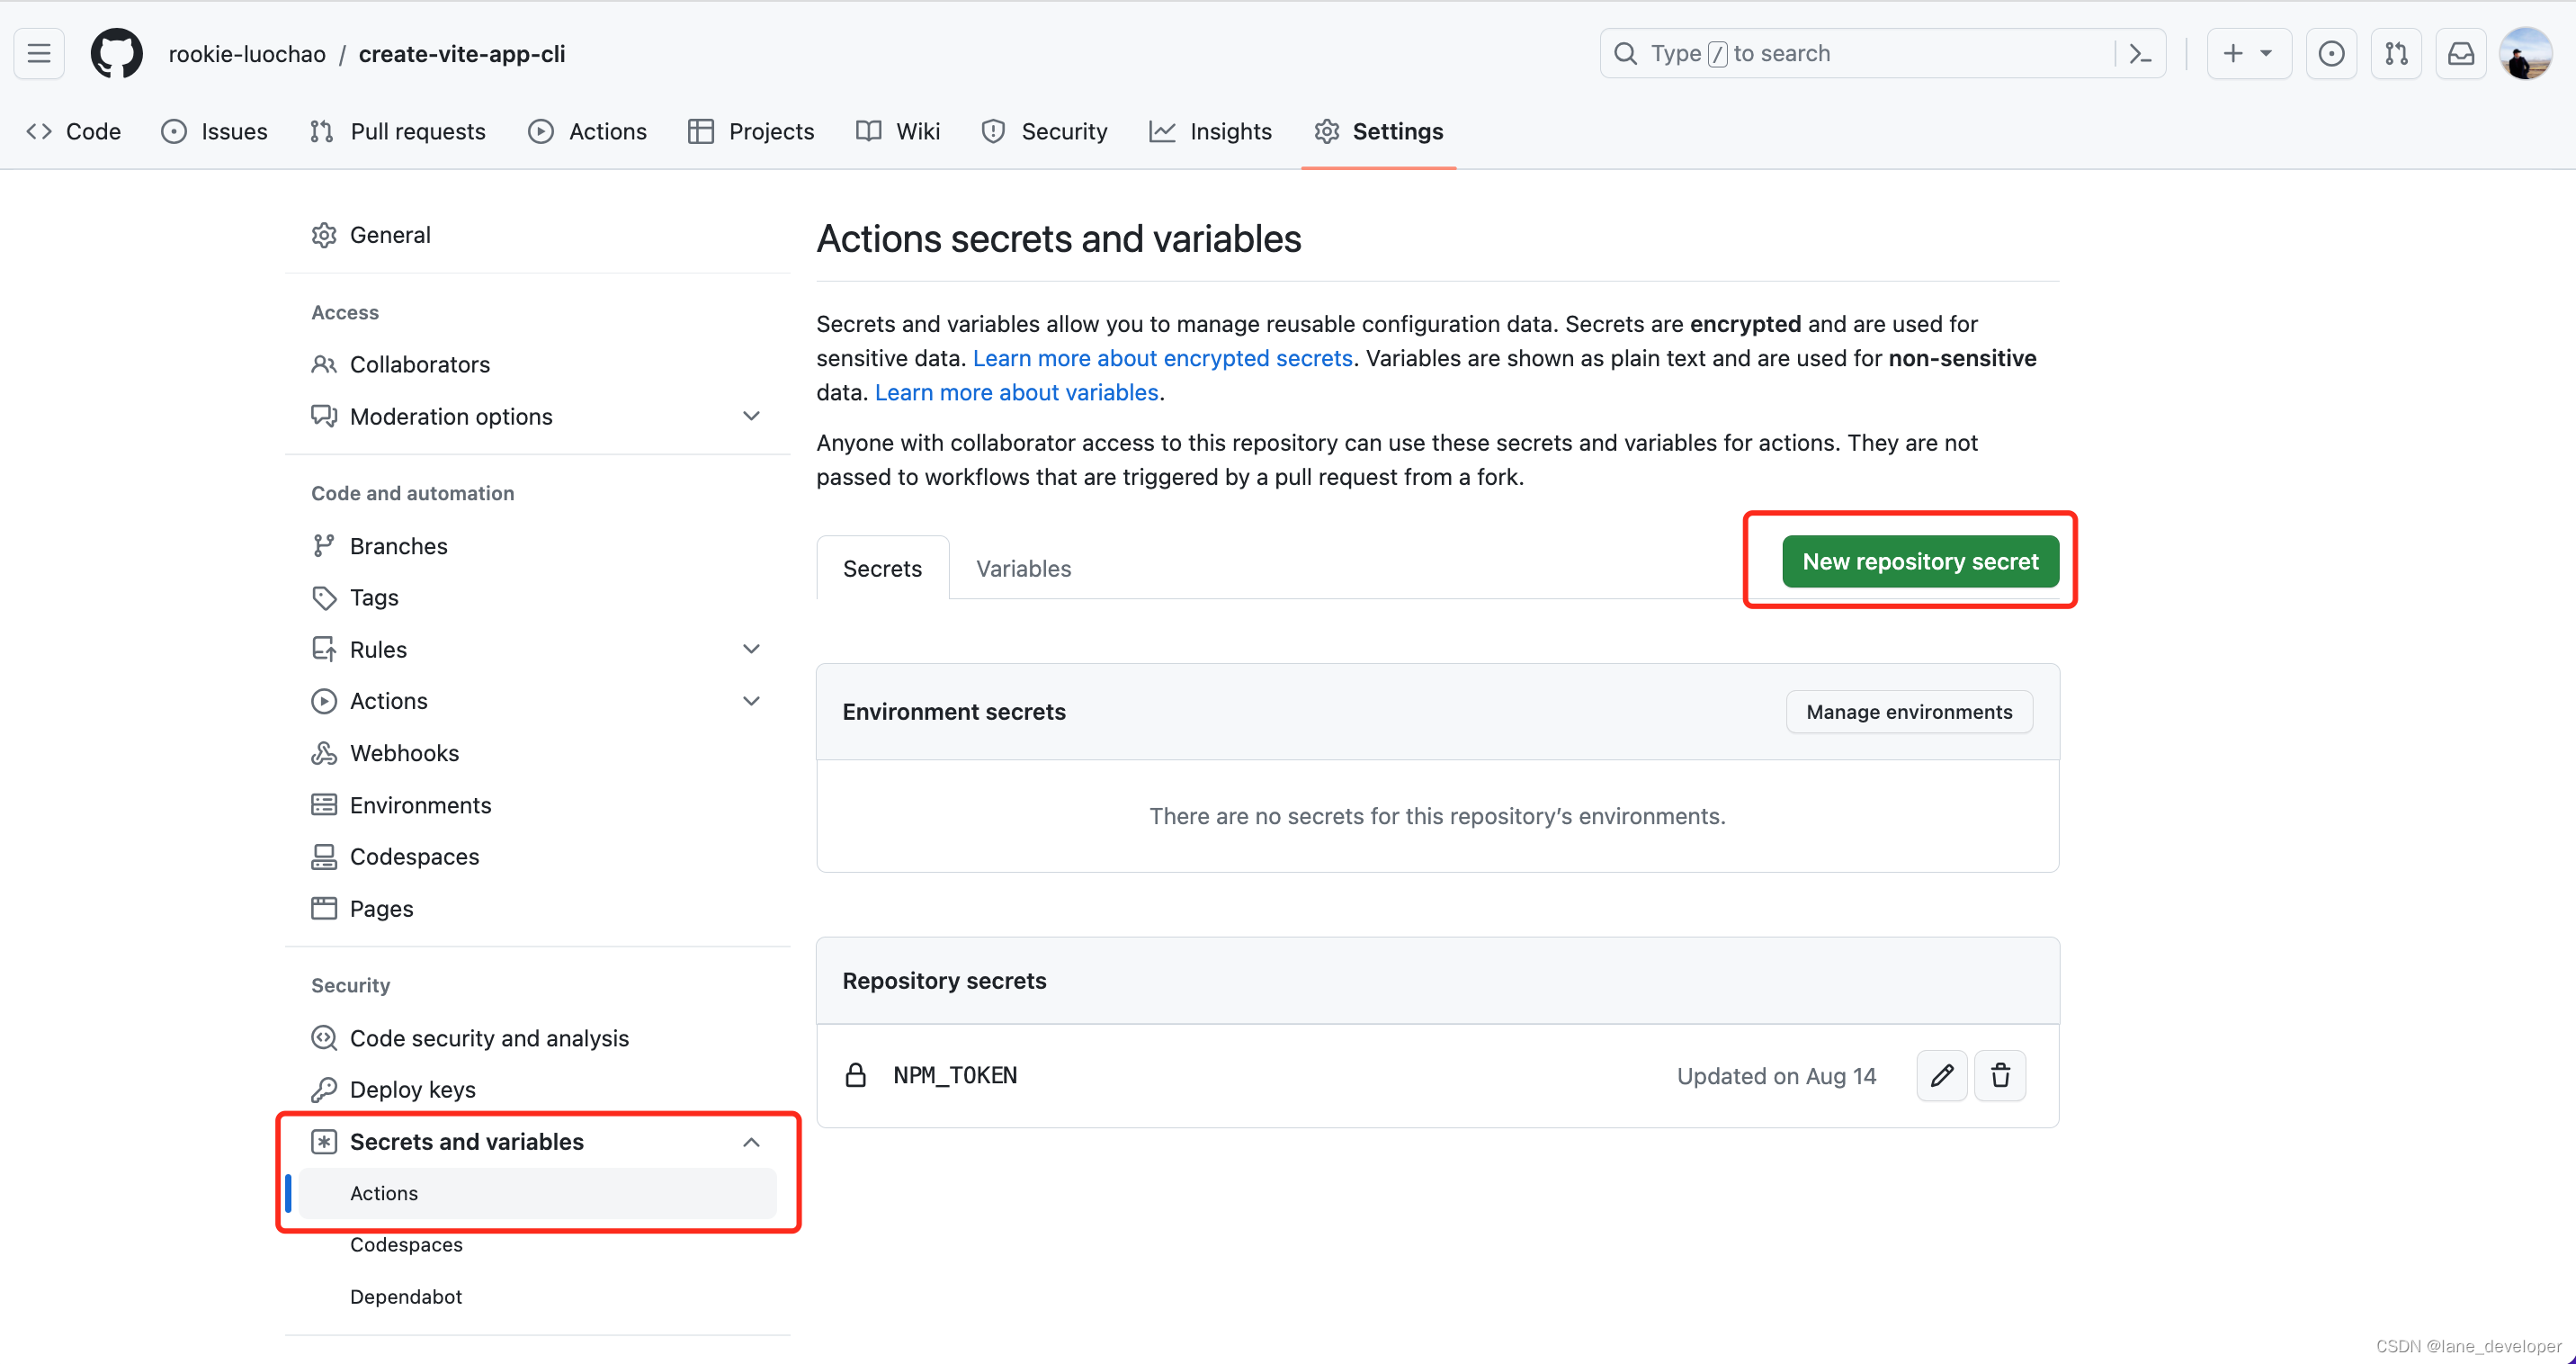Click the terminal/command prompt icon in header
Screen dimensions: 2576x1364
click(x=2142, y=53)
